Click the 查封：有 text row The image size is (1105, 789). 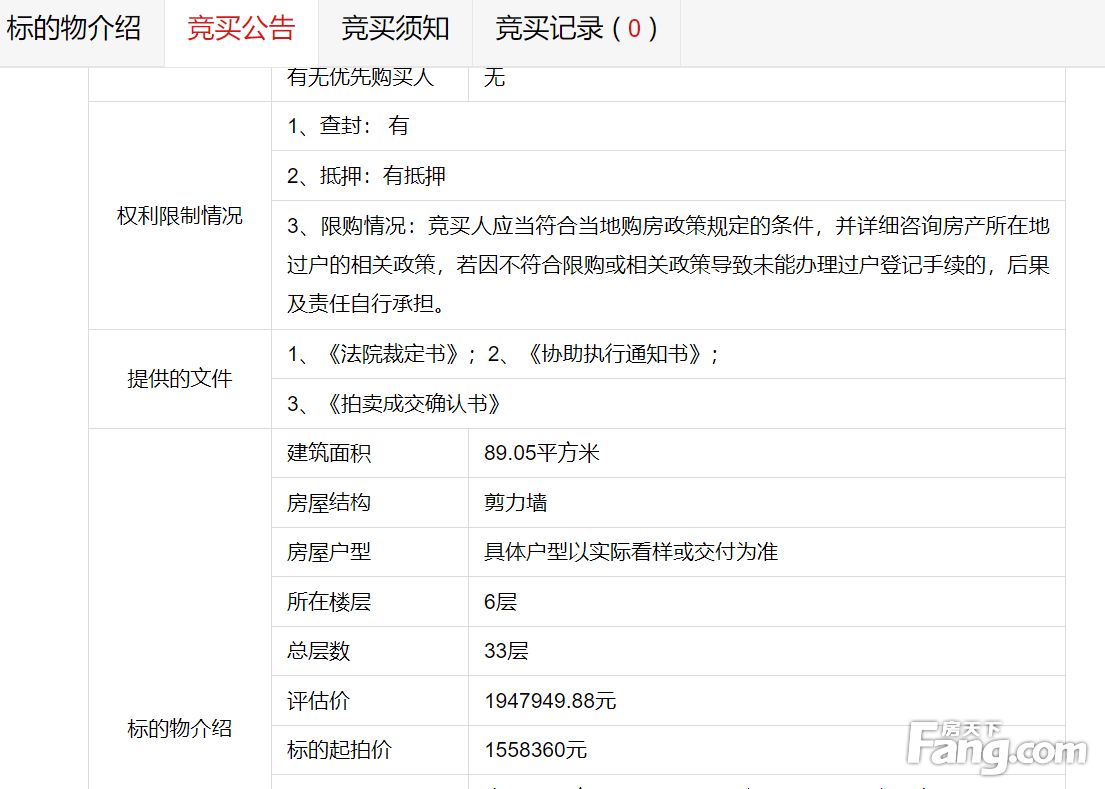click(x=348, y=126)
